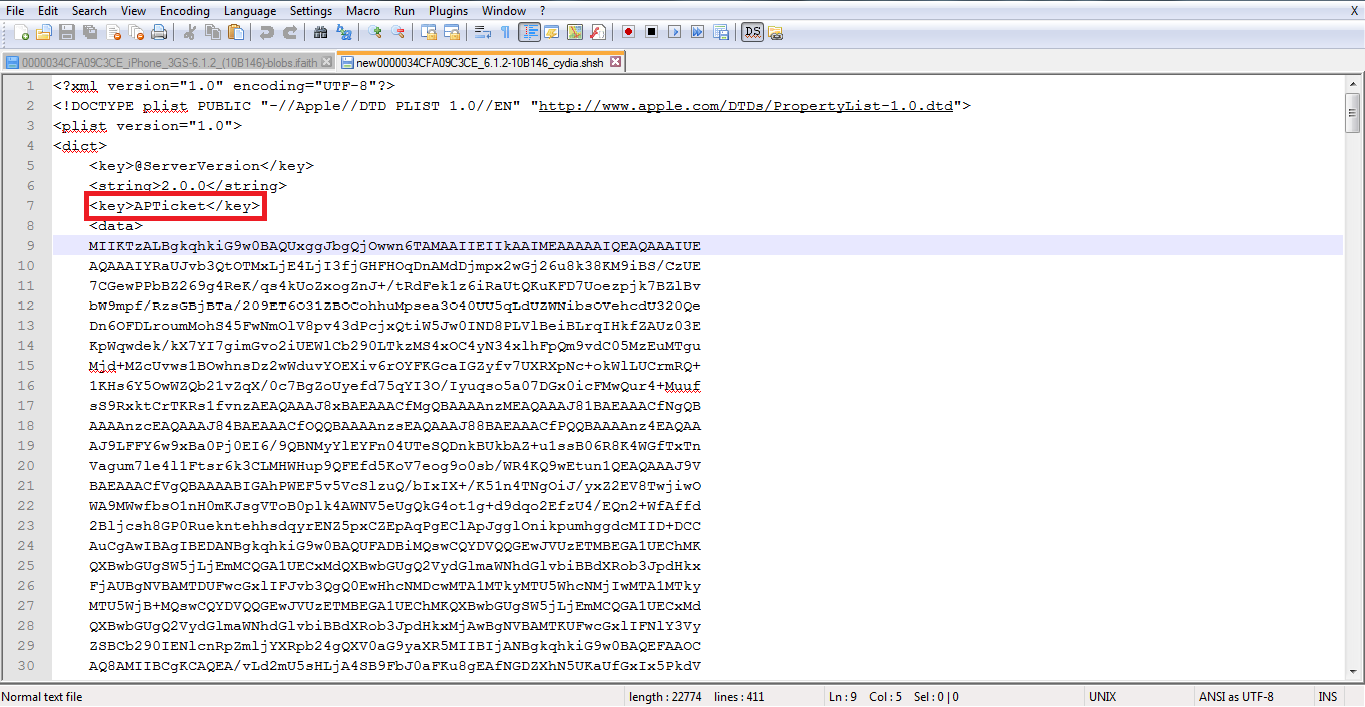Viewport: 1365px width, 707px height.
Task: Open the Language menu
Action: [x=250, y=10]
